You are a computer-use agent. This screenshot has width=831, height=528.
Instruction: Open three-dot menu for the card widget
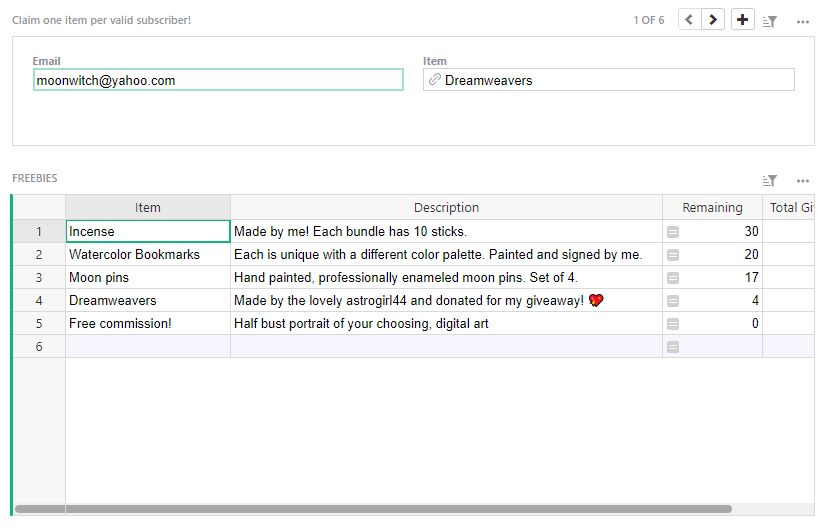click(802, 21)
